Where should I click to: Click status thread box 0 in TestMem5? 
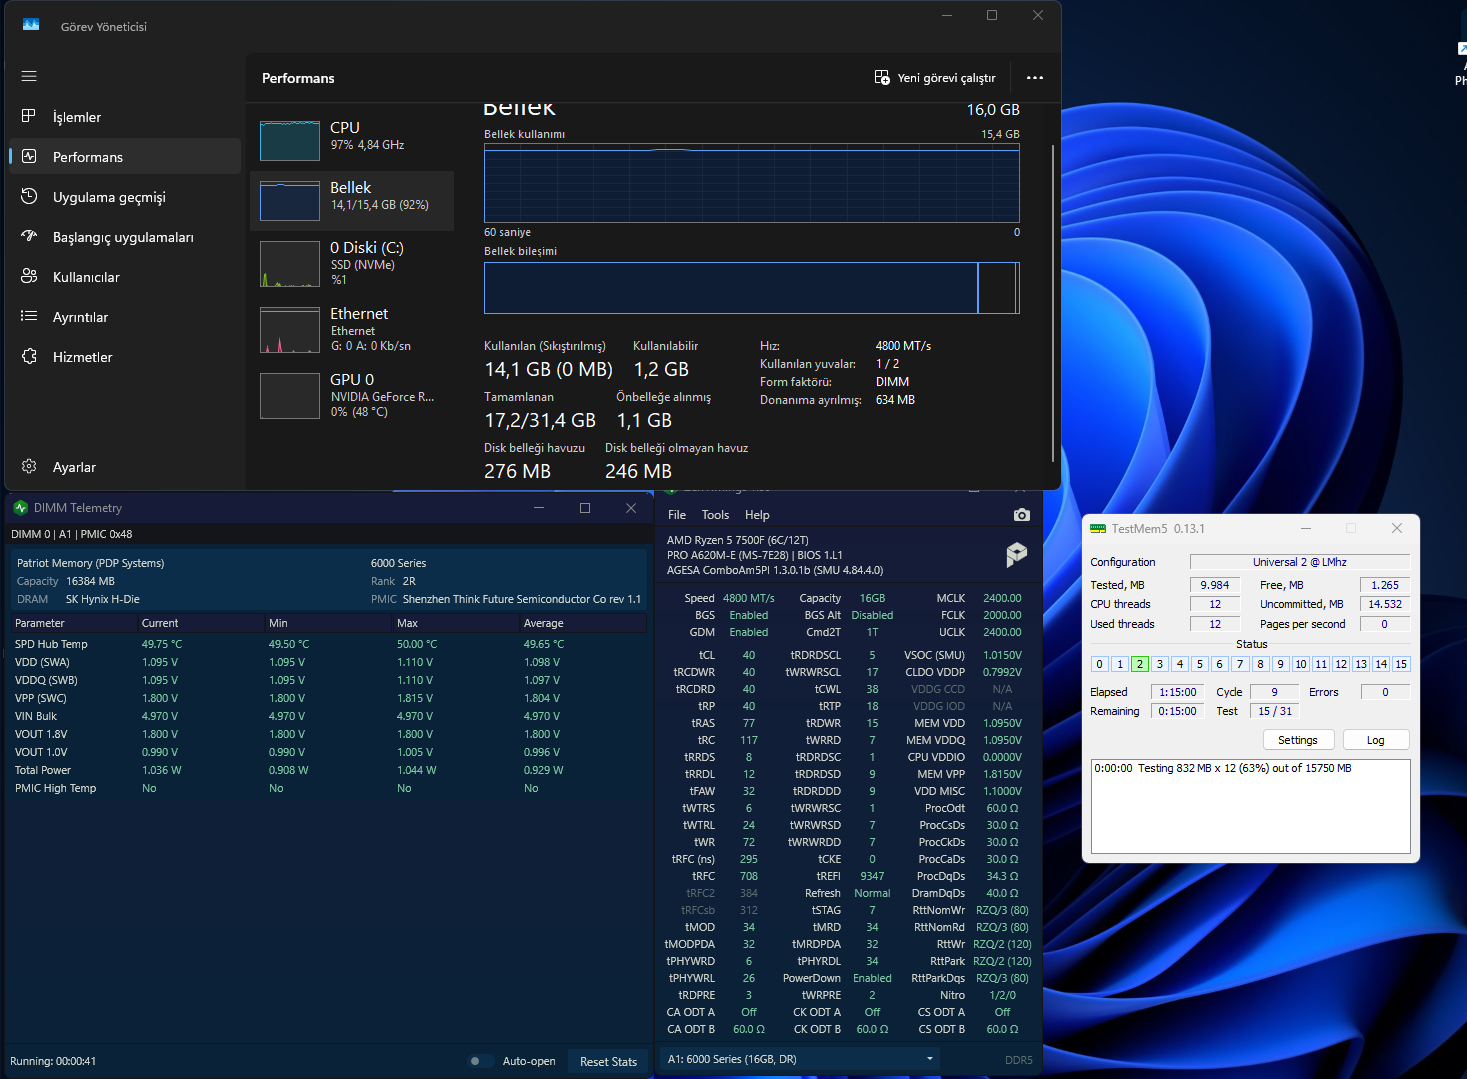click(1100, 664)
